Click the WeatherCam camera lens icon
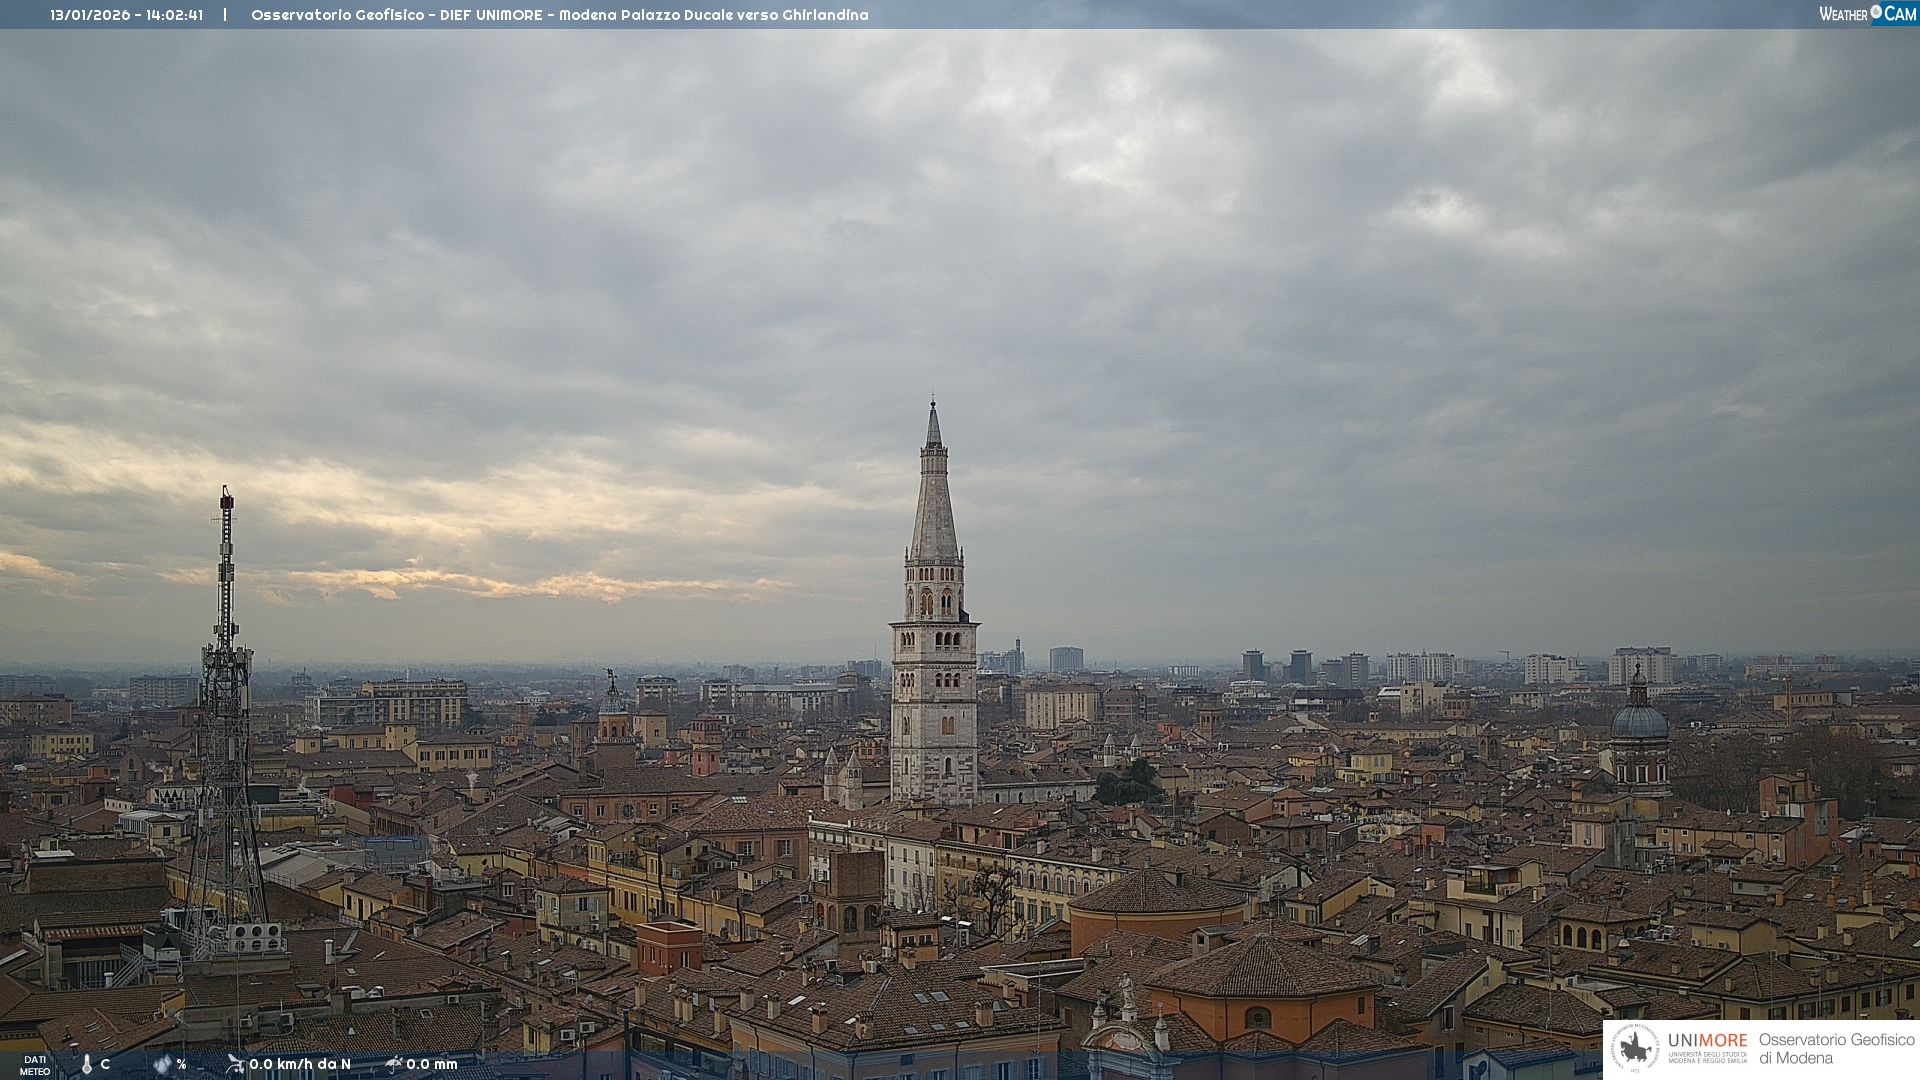 tap(1876, 11)
